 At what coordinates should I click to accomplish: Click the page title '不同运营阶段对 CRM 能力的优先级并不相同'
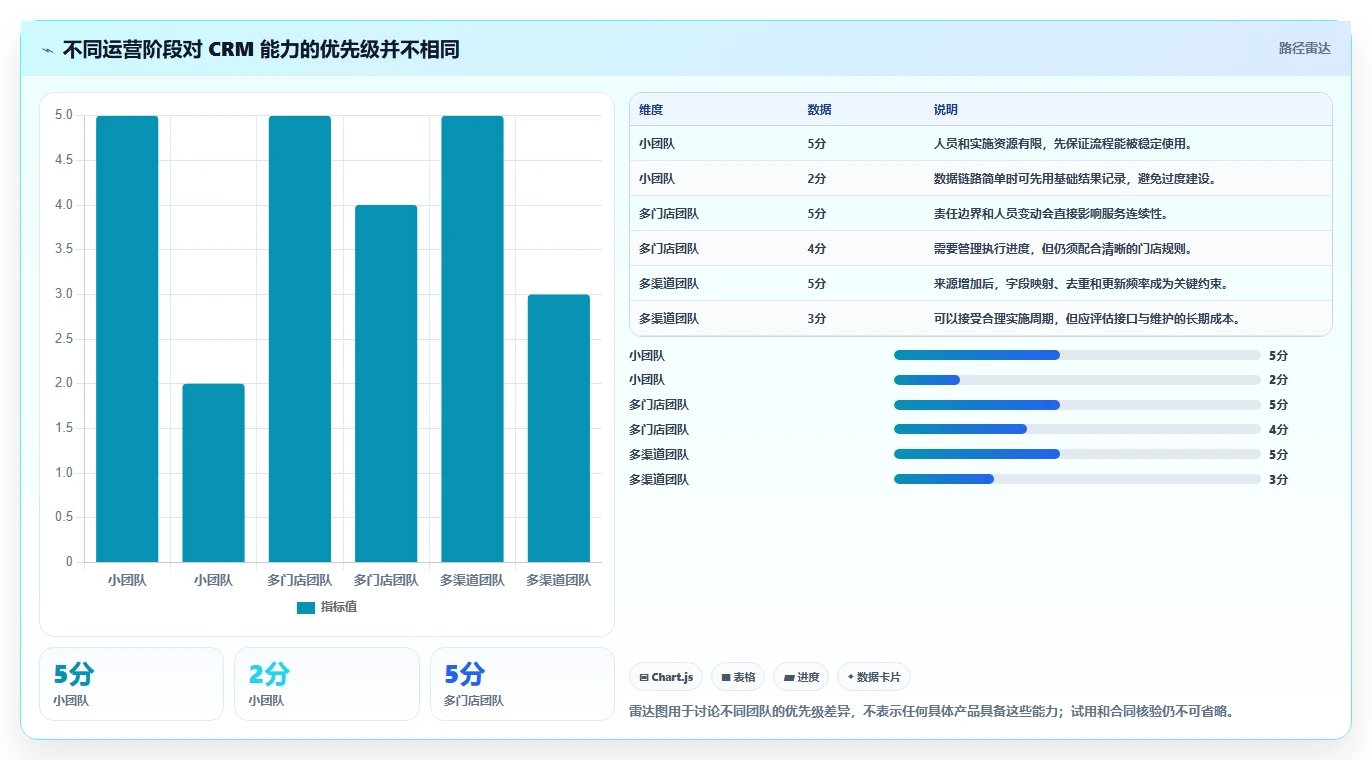coord(261,50)
